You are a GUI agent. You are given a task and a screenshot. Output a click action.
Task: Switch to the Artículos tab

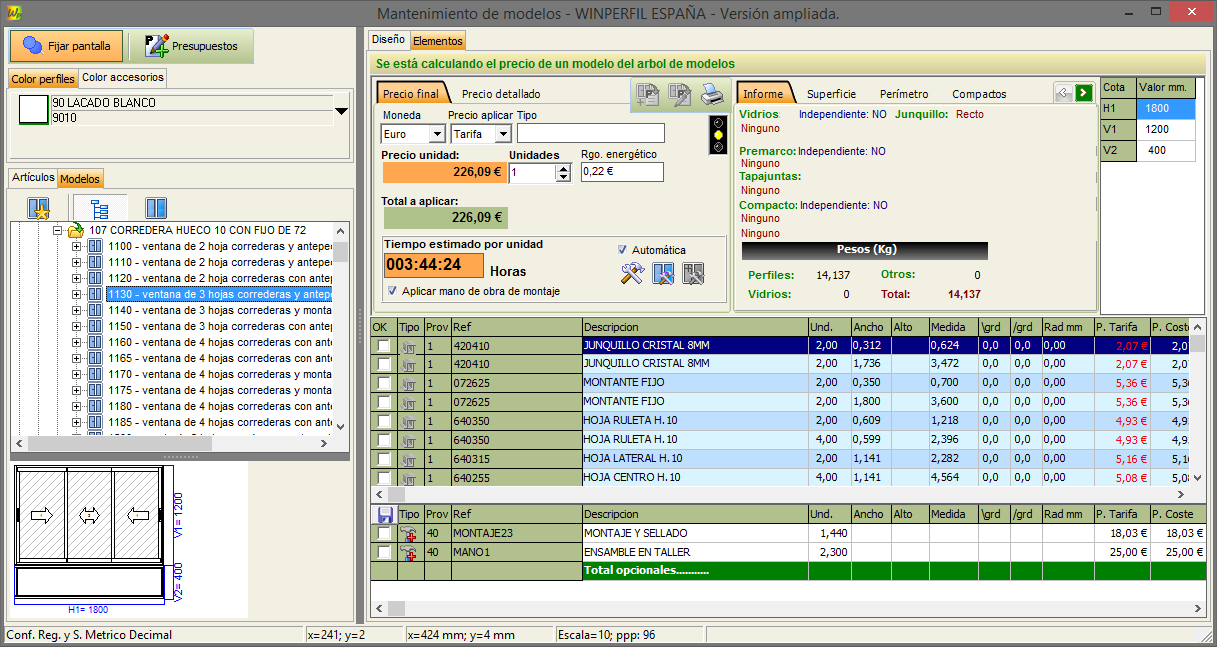[x=33, y=177]
